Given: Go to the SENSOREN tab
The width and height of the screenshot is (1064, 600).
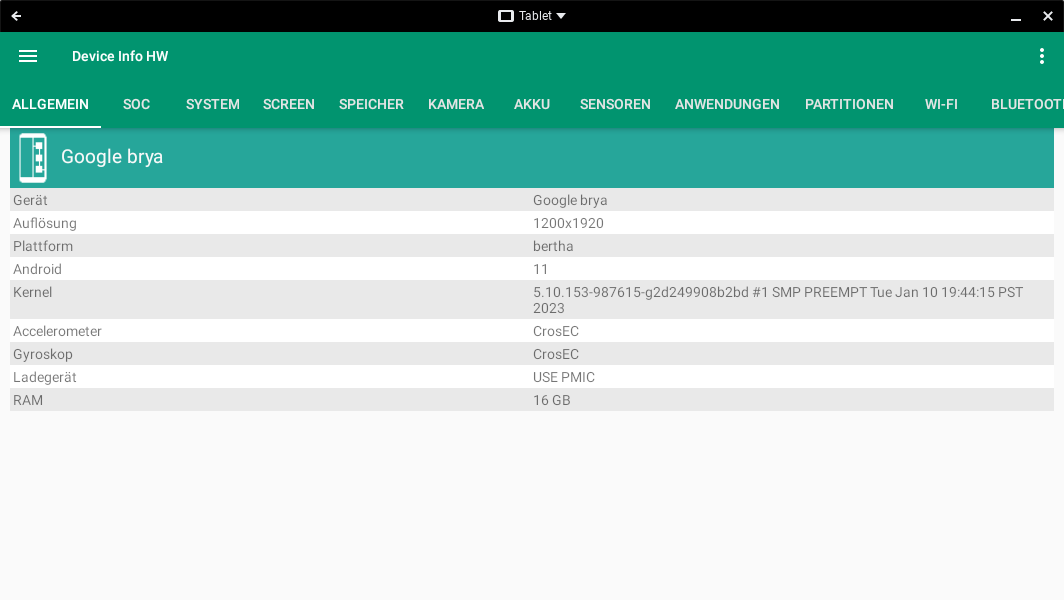Looking at the screenshot, I should coord(615,105).
